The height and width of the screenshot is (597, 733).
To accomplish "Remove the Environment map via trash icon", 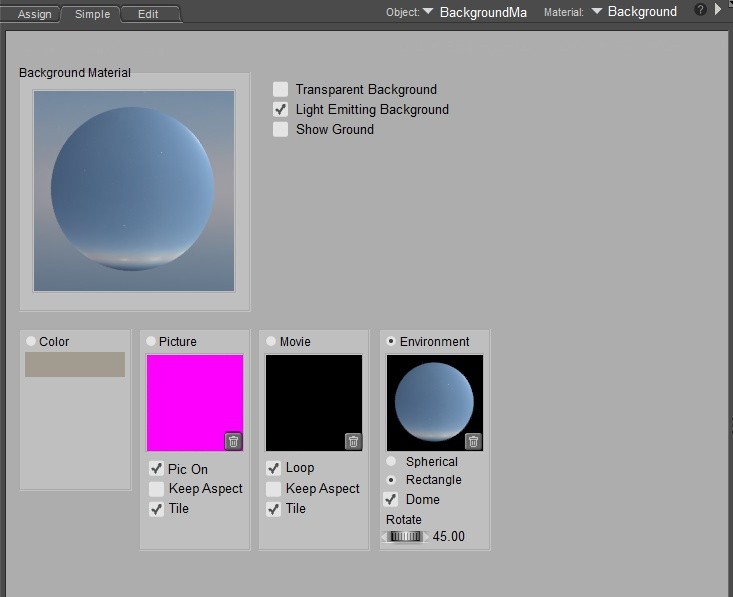I will click(x=473, y=441).
